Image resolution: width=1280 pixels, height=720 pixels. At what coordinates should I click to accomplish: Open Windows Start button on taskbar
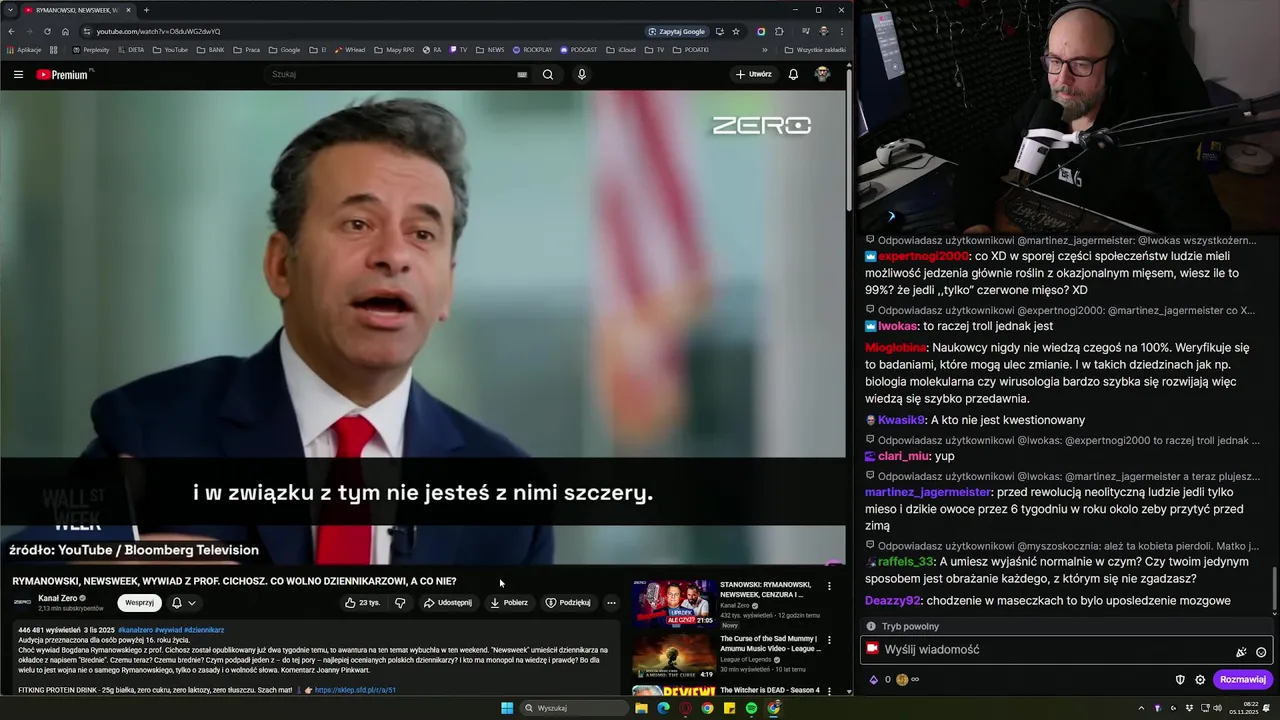tap(507, 708)
